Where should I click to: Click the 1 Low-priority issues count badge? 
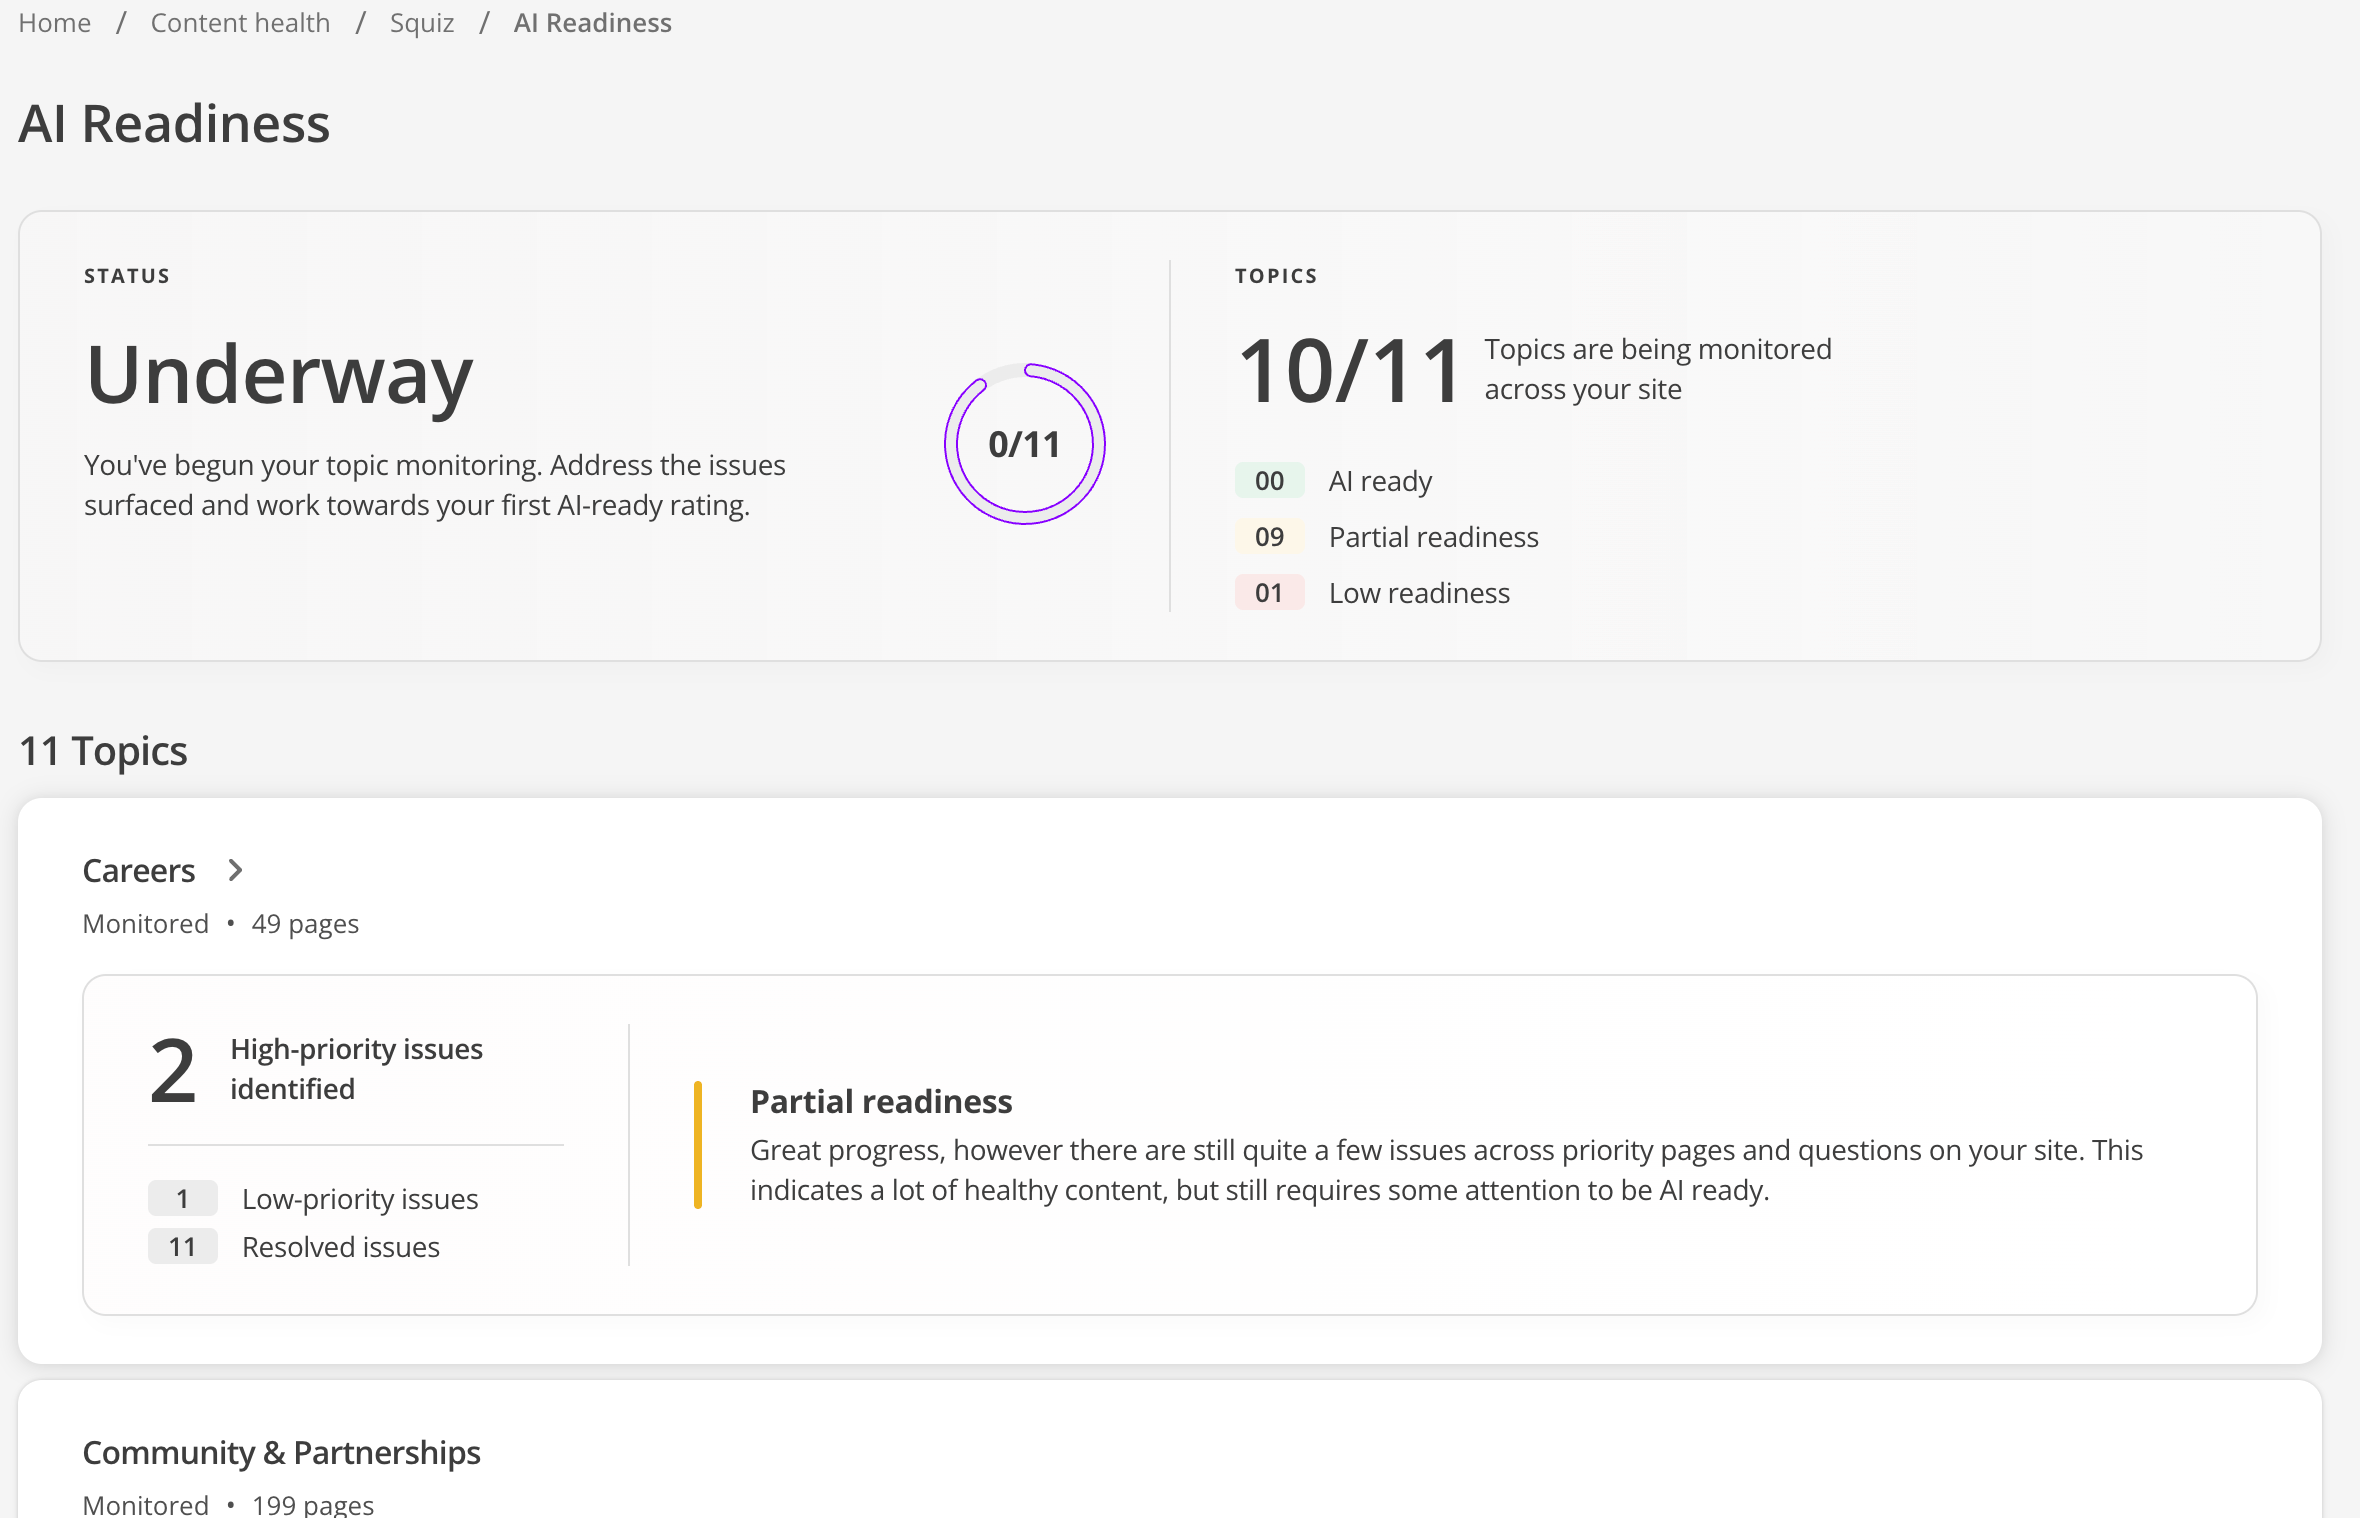pyautogui.click(x=182, y=1198)
